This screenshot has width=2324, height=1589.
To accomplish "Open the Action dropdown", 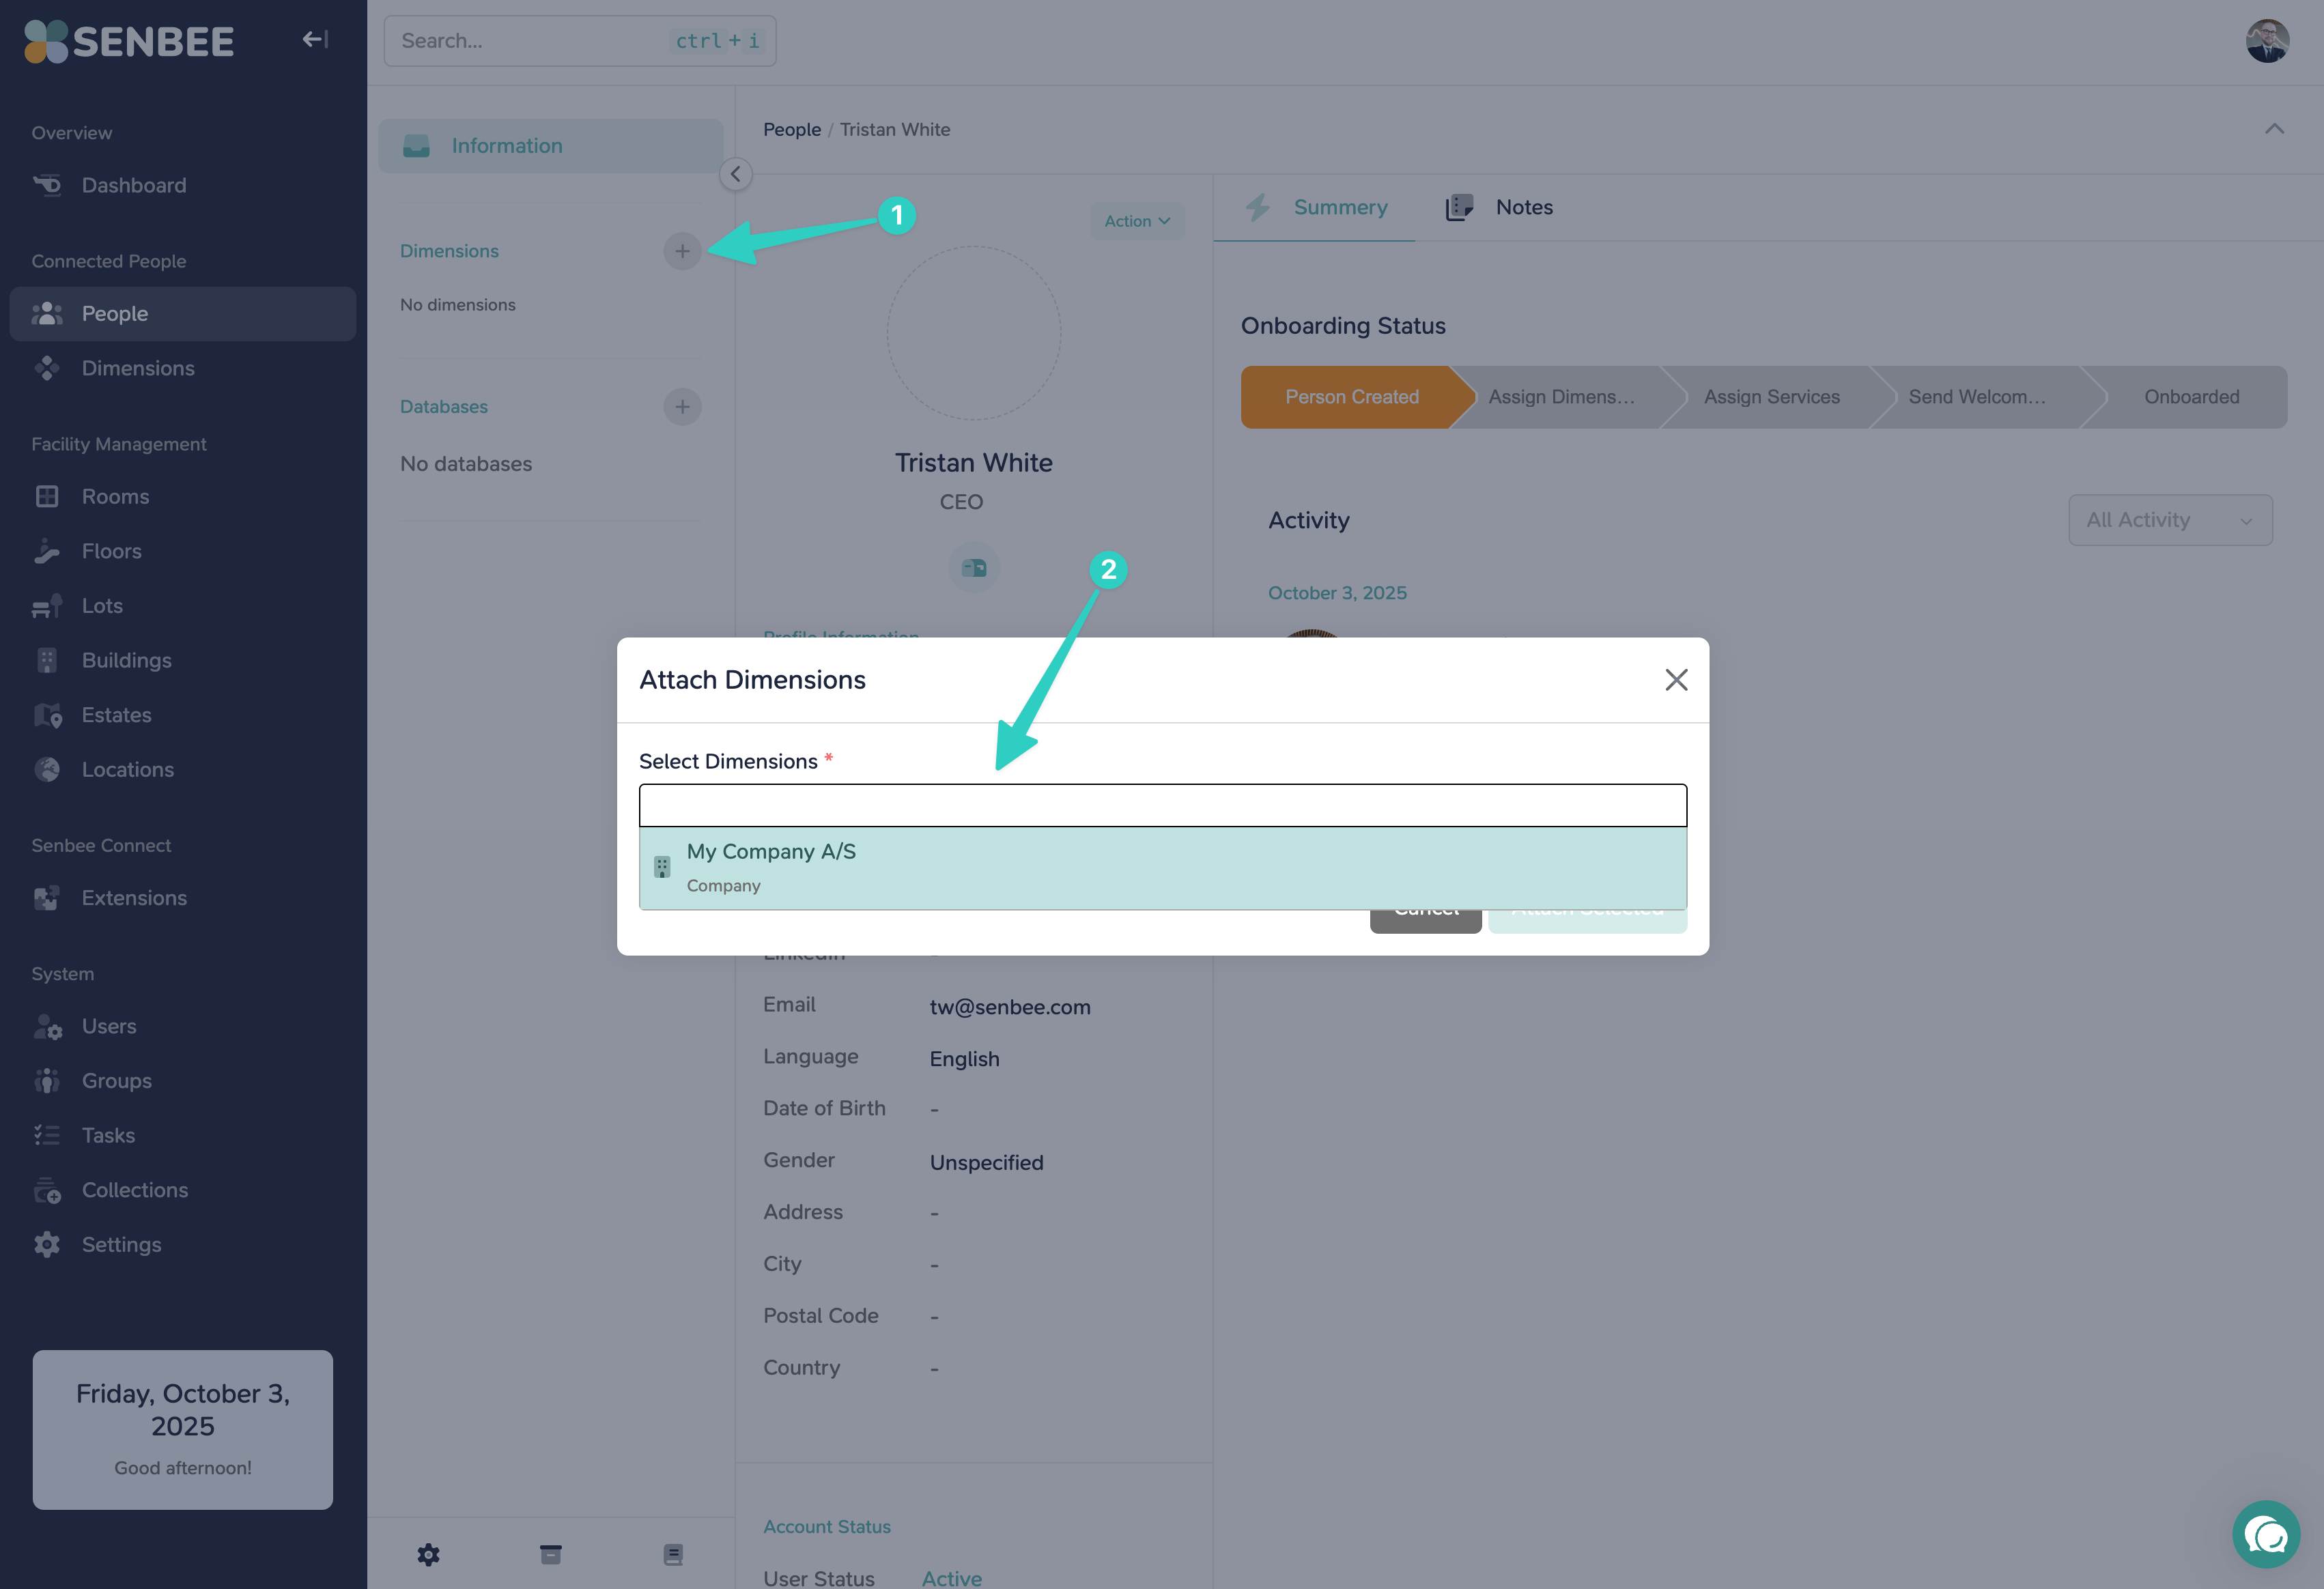I will (1137, 221).
